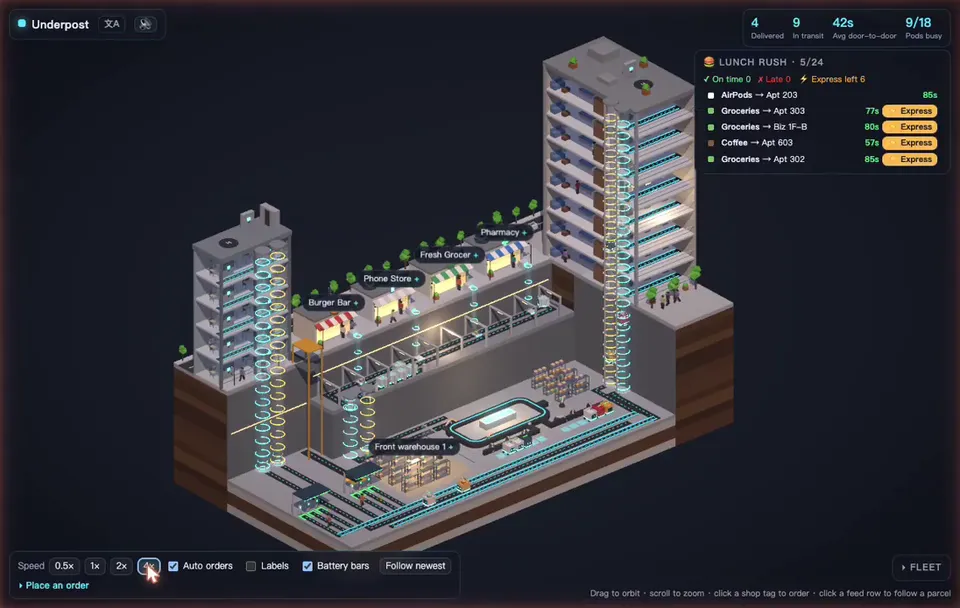Image resolution: width=960 pixels, height=608 pixels.
Task: Follow the Groceries to Apt 303 row
Action: pos(822,111)
